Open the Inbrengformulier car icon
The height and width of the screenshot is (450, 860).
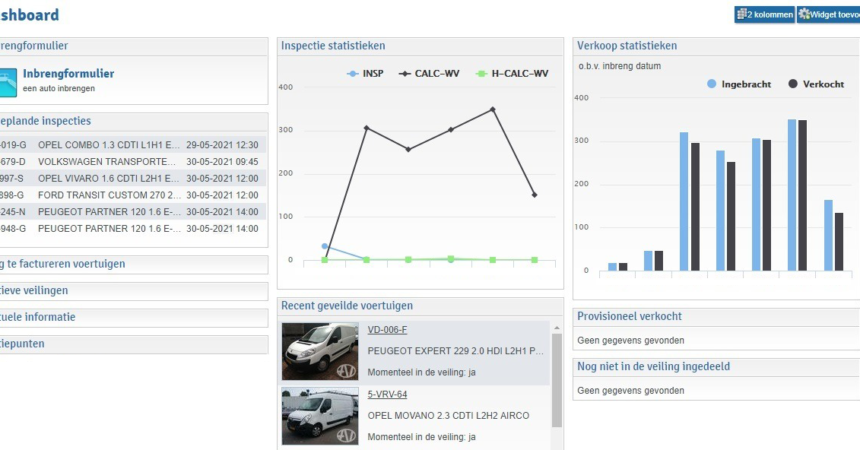pyautogui.click(x=6, y=81)
